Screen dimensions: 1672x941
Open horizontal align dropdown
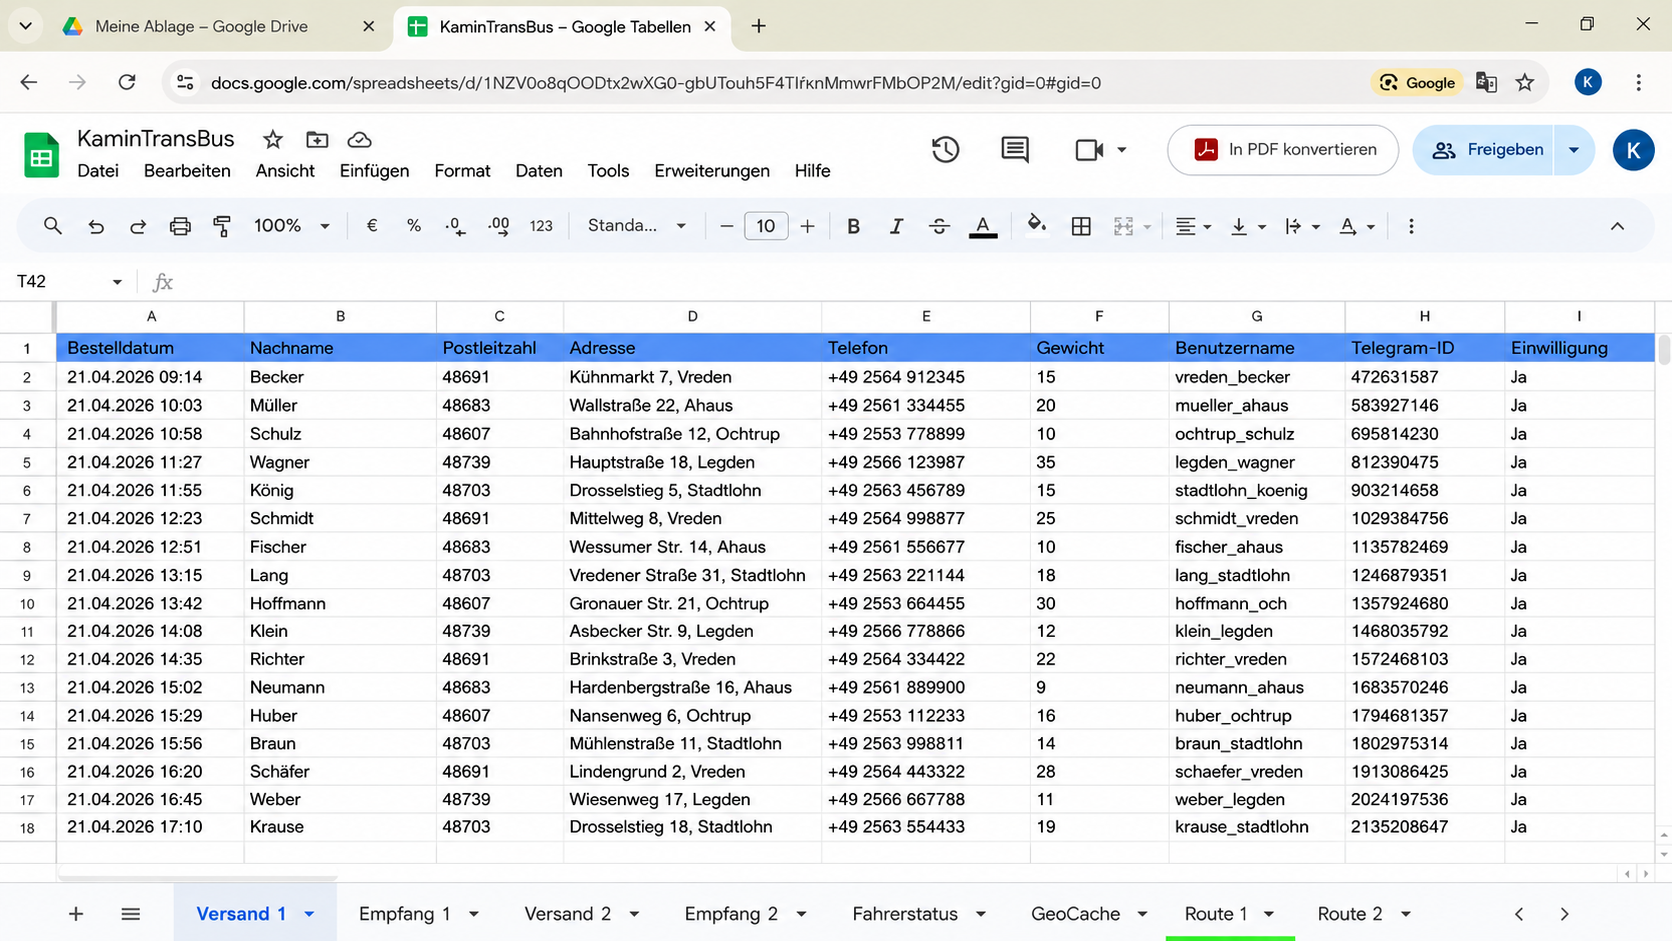(1193, 226)
